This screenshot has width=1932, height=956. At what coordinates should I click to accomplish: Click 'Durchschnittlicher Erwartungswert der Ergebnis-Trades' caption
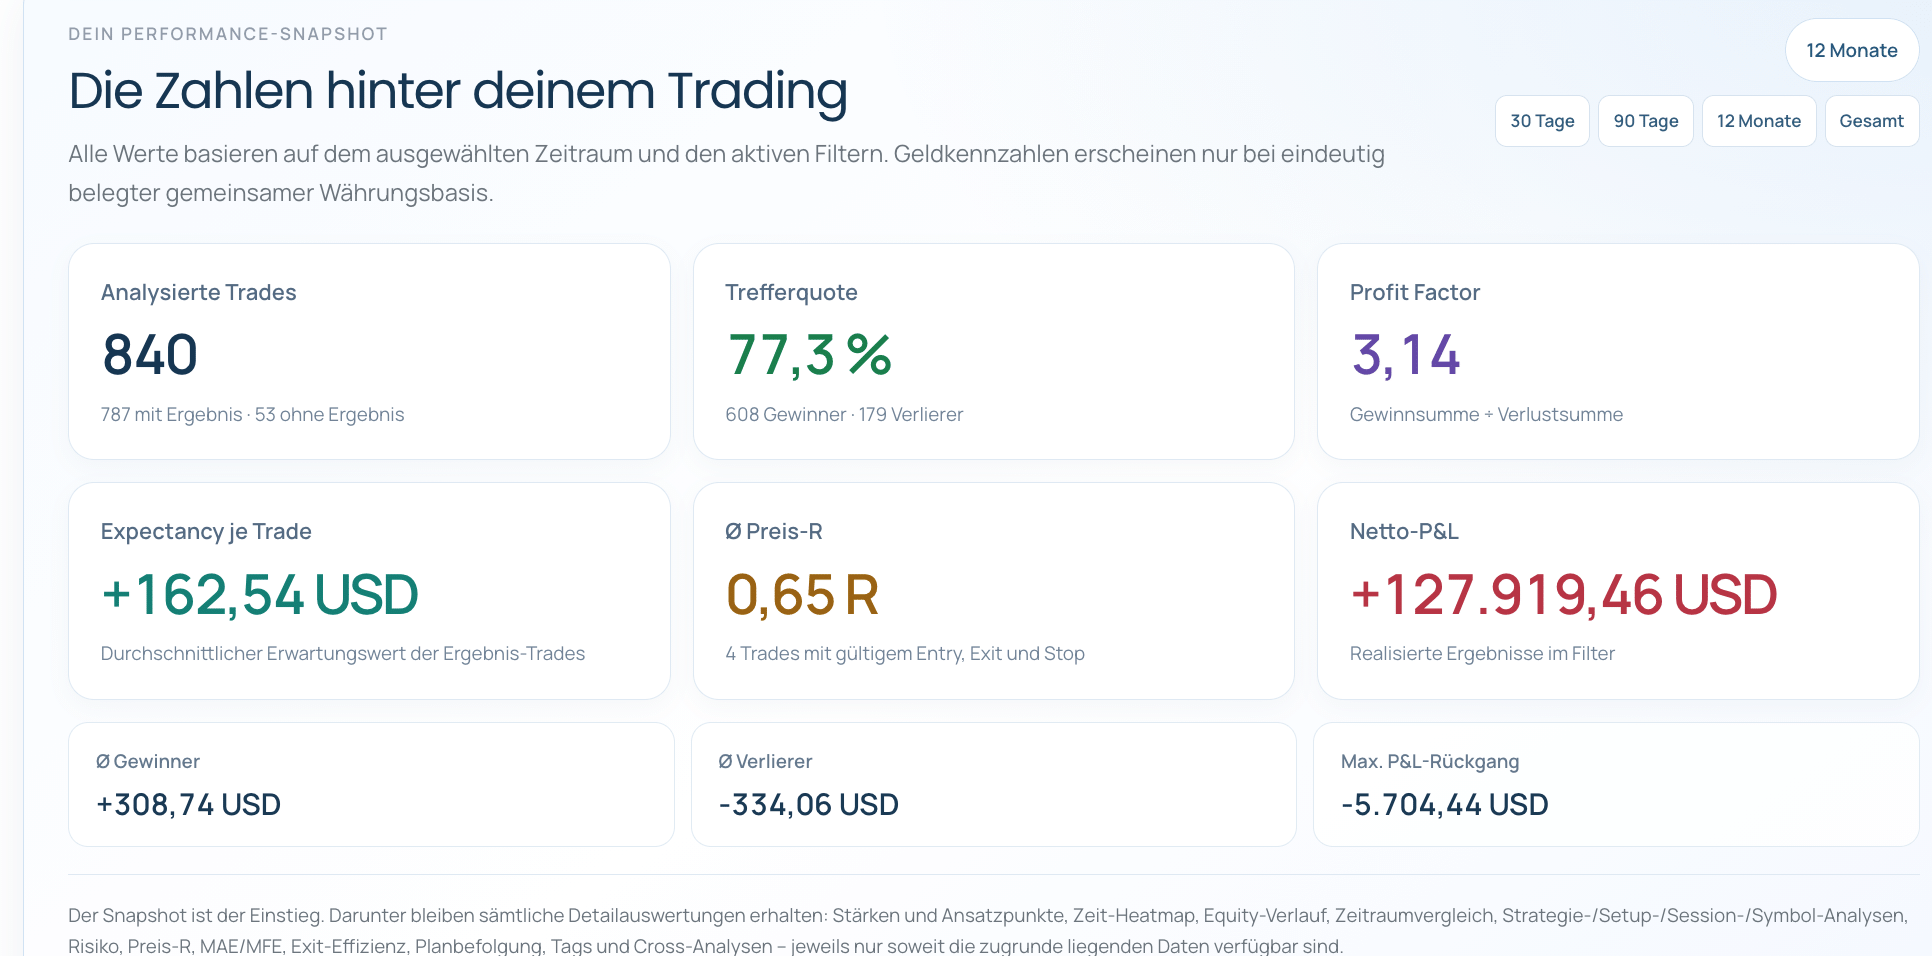click(343, 653)
